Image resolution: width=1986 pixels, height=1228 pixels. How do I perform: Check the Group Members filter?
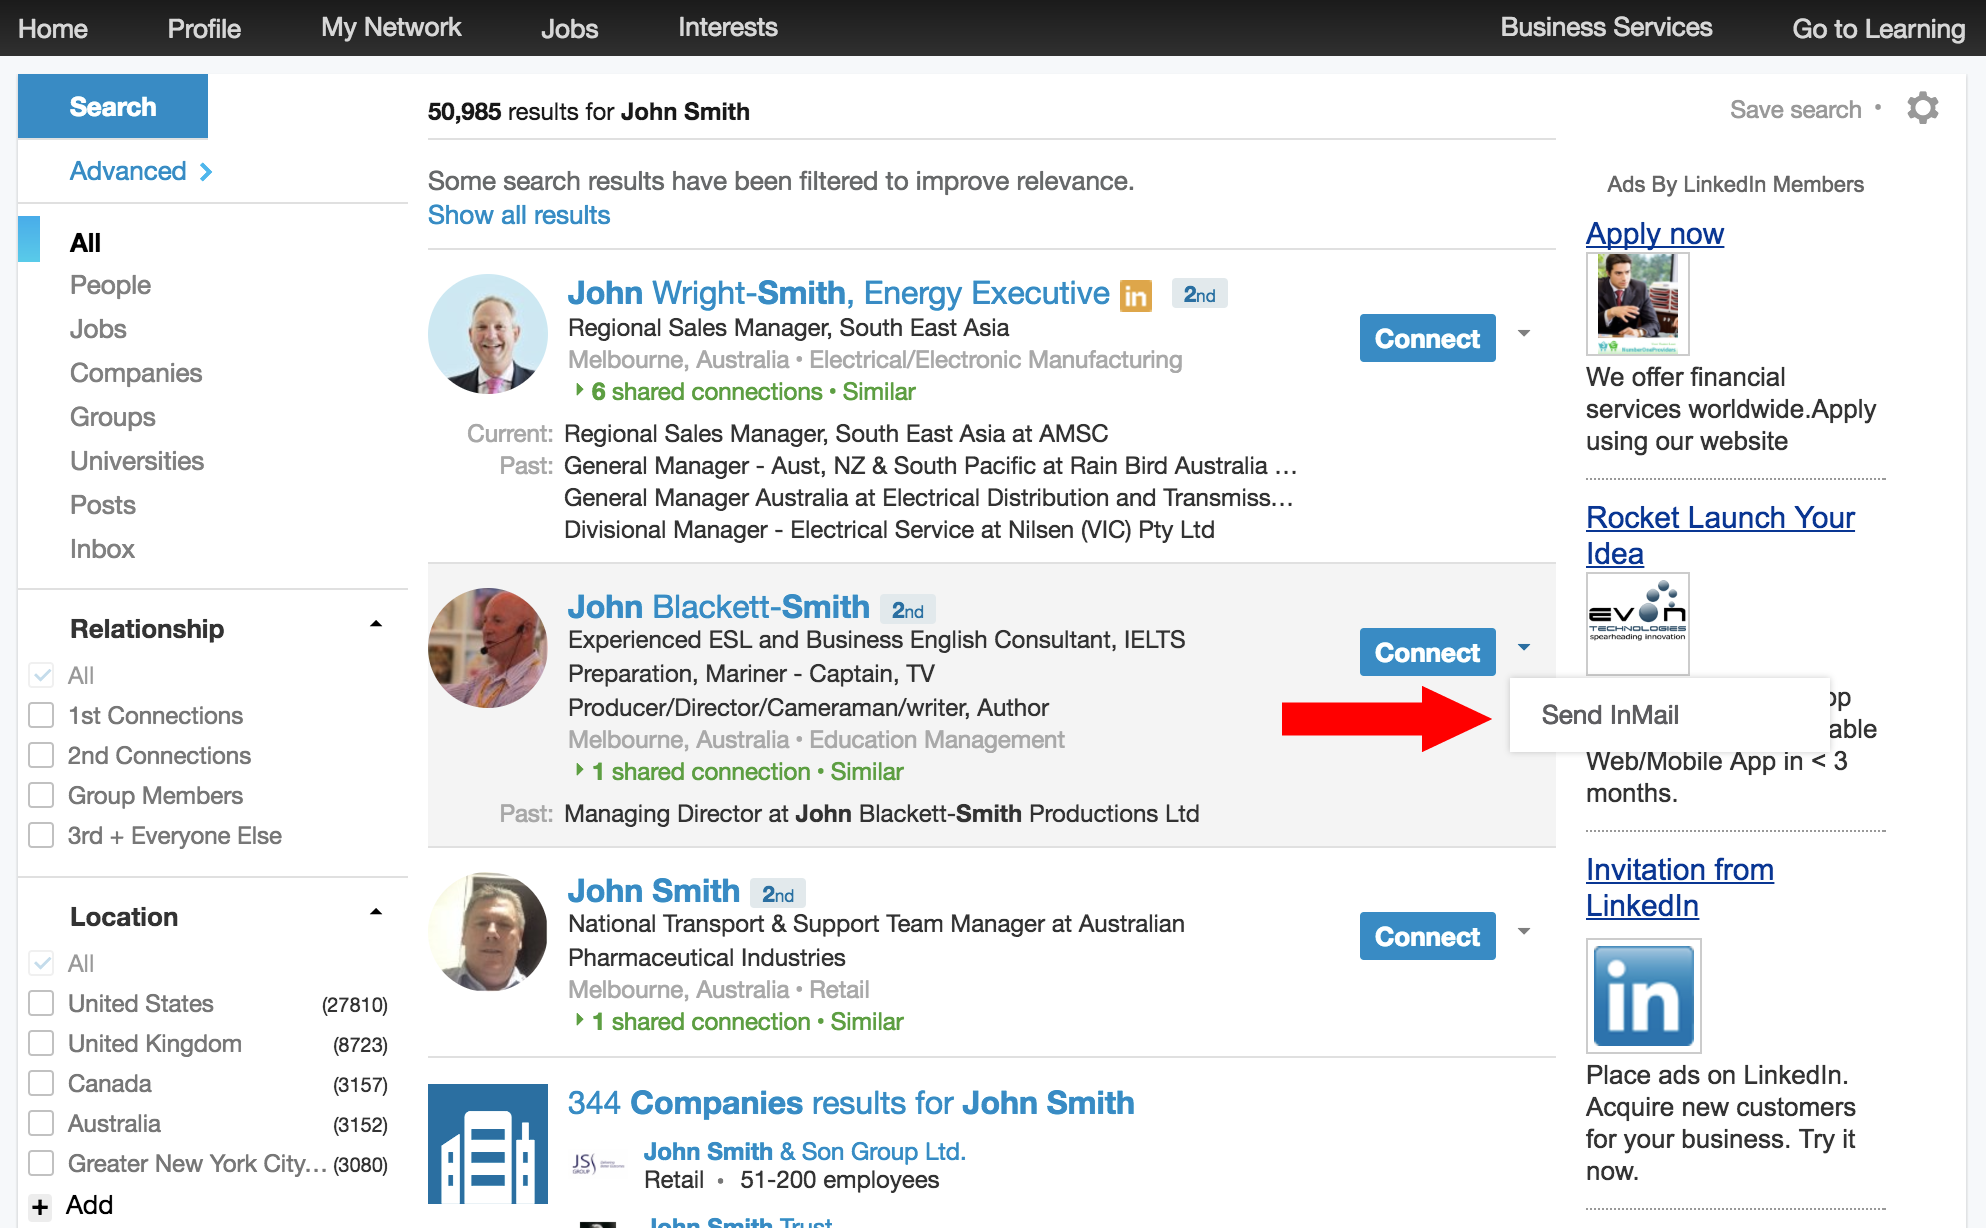coord(41,795)
